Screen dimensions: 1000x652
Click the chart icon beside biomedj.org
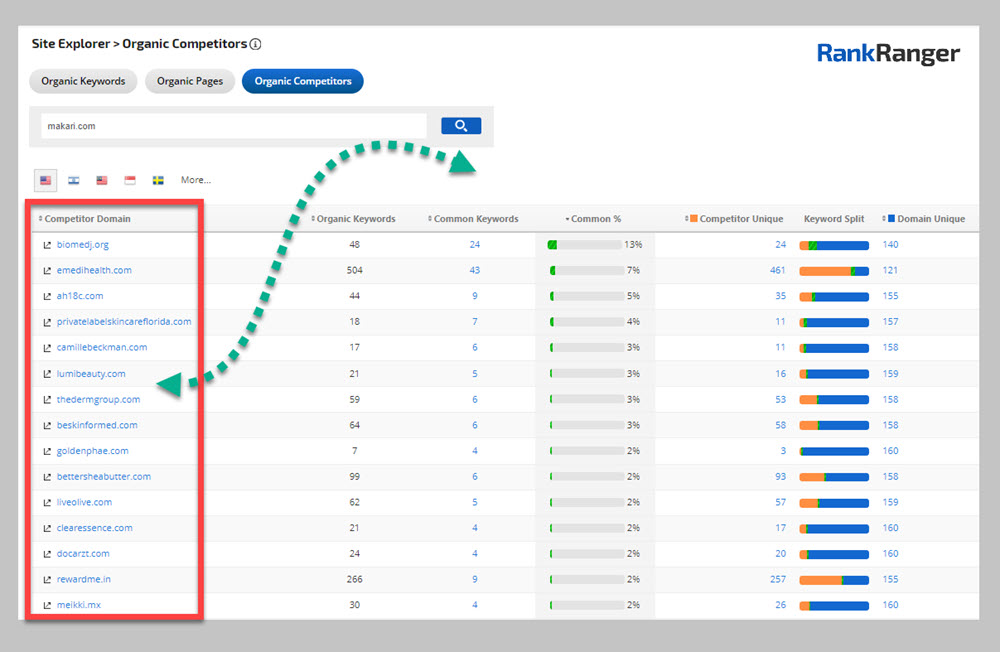pos(46,245)
